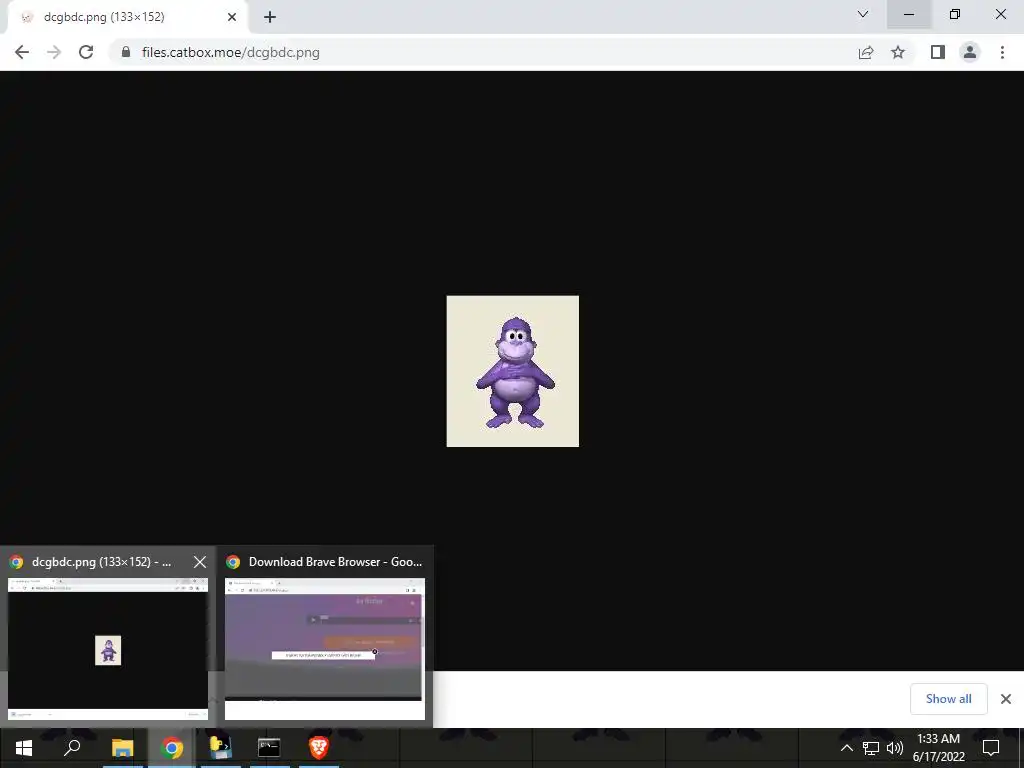Viewport: 1024px width, 768px height.
Task: Go back to the previous page
Action: [22, 52]
